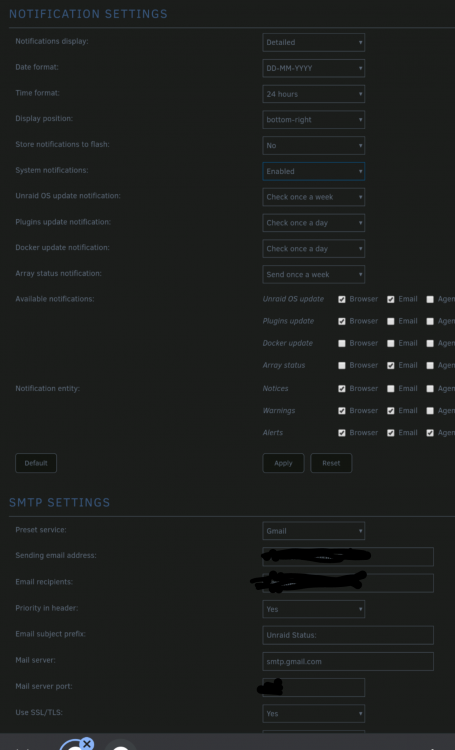Uncheck Email for Alerts

390,433
